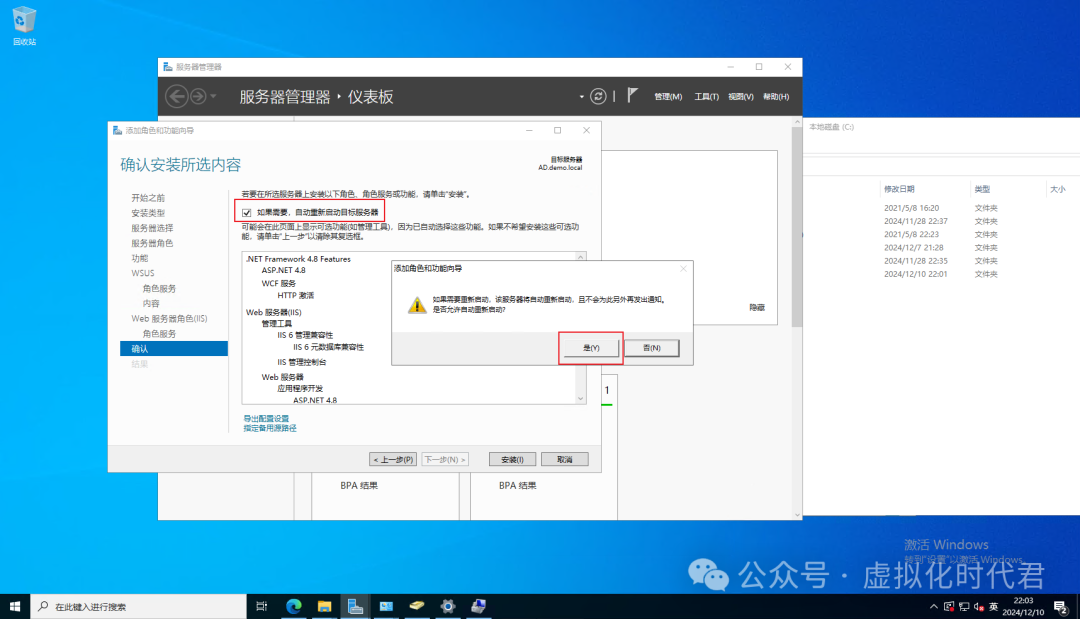Click the last pinned taskbar app icon
The image size is (1080, 619).
(479, 607)
